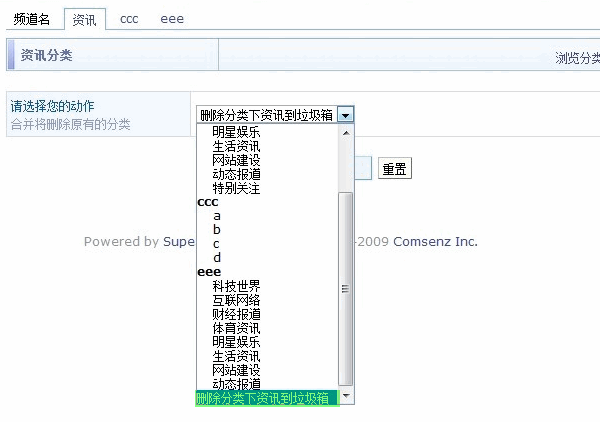The image size is (600, 422).
Task: Click the 浏览分类 link
Action: point(577,58)
